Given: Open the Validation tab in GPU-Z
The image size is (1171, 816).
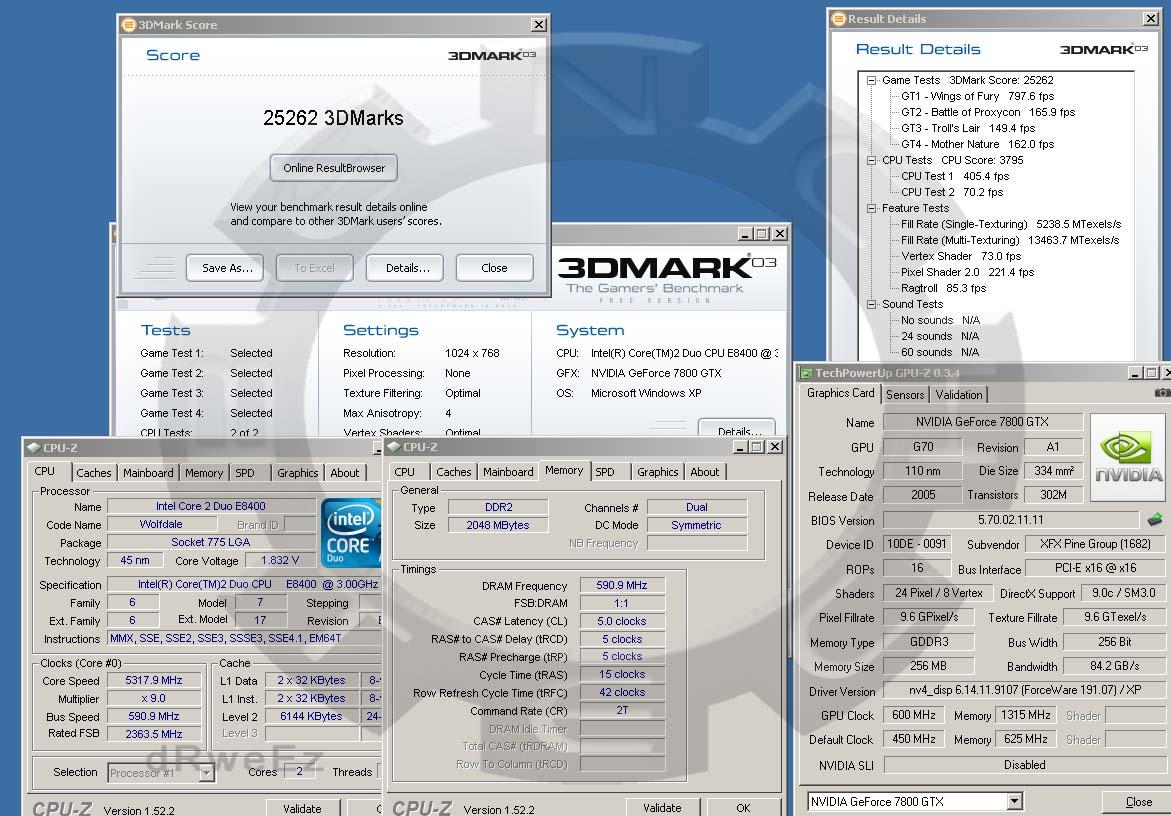Looking at the screenshot, I should (959, 394).
